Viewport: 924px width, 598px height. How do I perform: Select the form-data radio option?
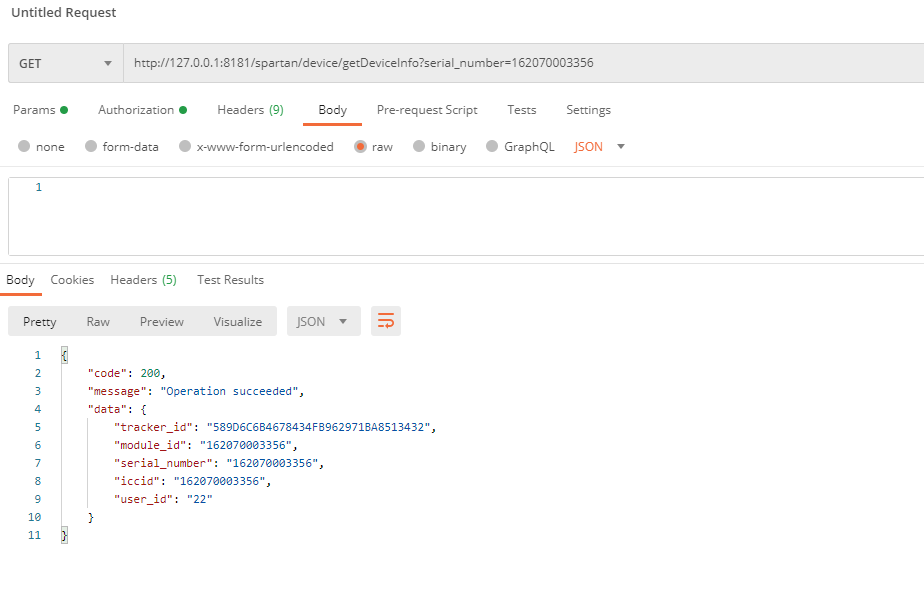91,146
